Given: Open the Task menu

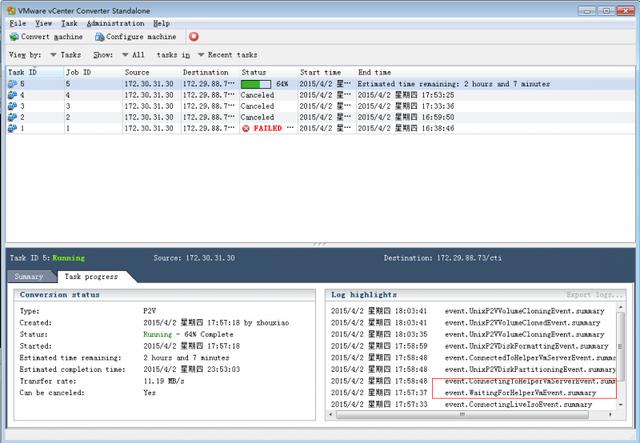Looking at the screenshot, I should [x=69, y=23].
